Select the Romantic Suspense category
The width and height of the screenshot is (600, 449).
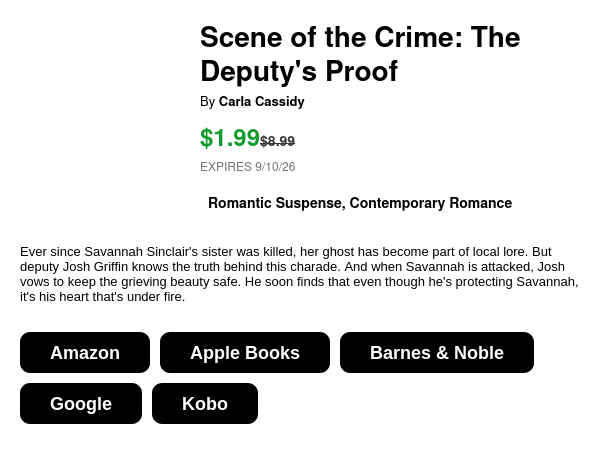pyautogui.click(x=274, y=203)
